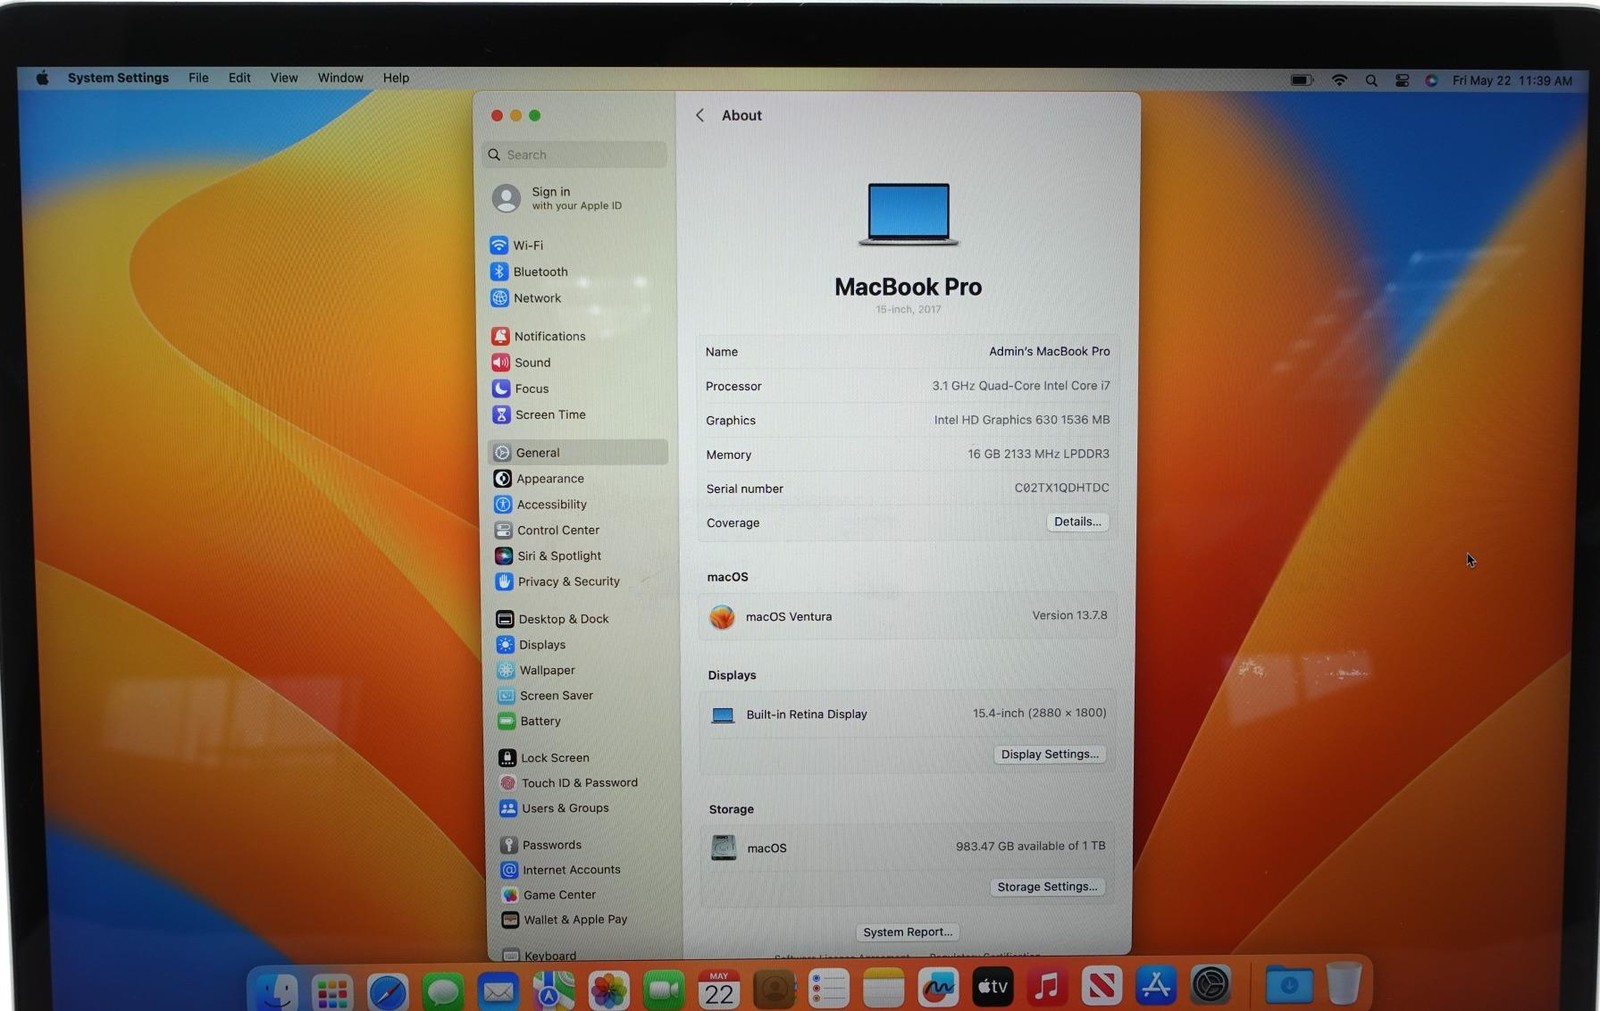Click the MacBook Pro laptop image

[908, 213]
